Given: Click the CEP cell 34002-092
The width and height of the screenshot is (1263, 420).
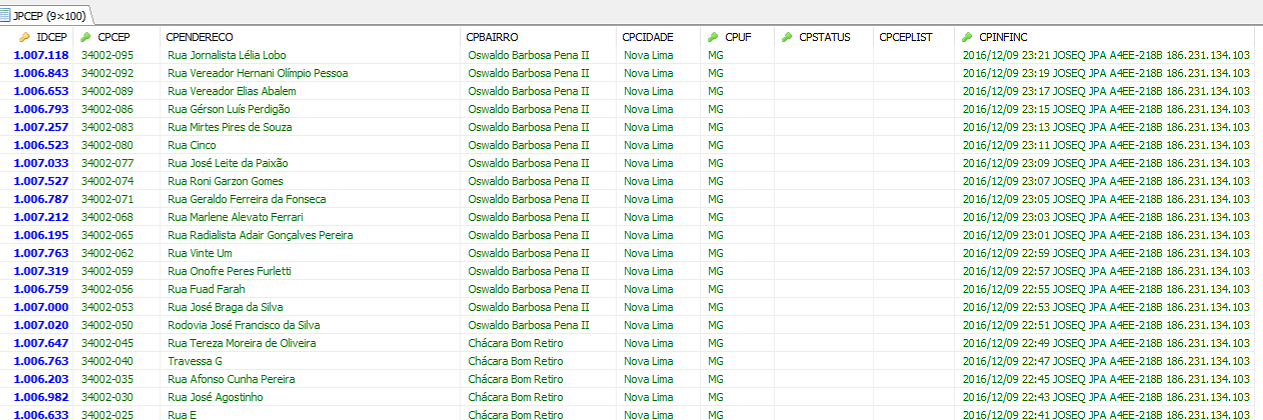Looking at the screenshot, I should click(107, 73).
